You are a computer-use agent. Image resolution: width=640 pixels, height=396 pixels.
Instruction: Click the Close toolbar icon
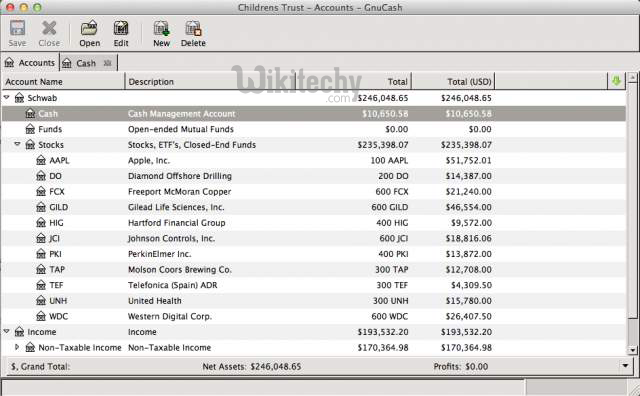[49, 29]
